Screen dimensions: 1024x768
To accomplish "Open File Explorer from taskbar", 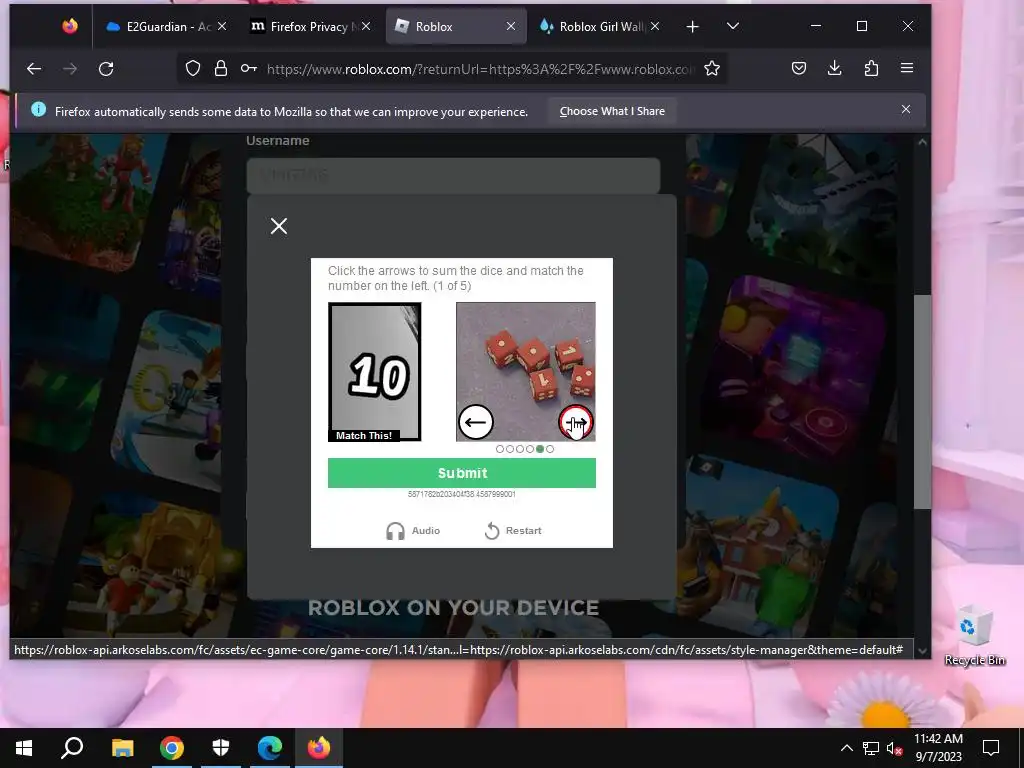I will tap(122, 748).
